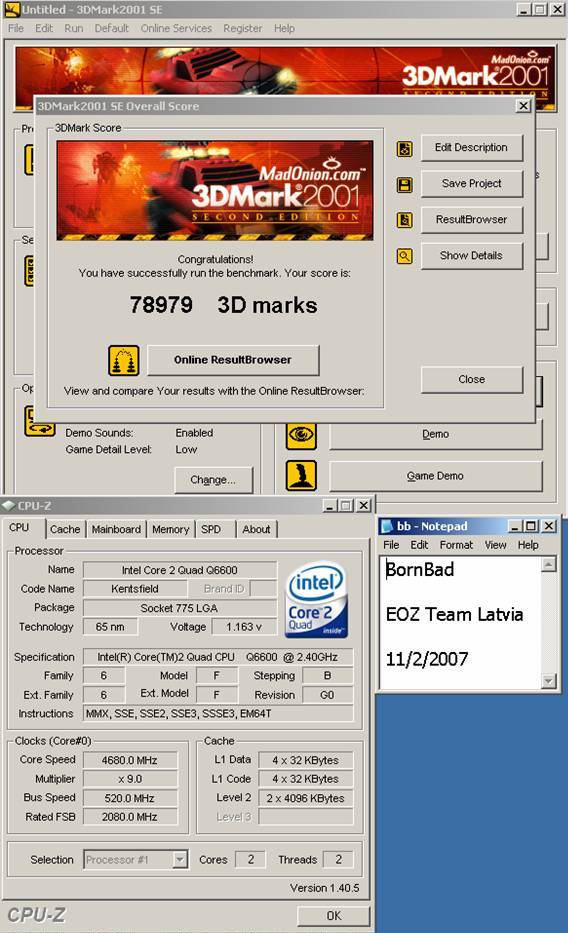Click the Level 2 cache value 2 x 4096 KBytes
This screenshot has height=933, width=568.
tap(306, 798)
